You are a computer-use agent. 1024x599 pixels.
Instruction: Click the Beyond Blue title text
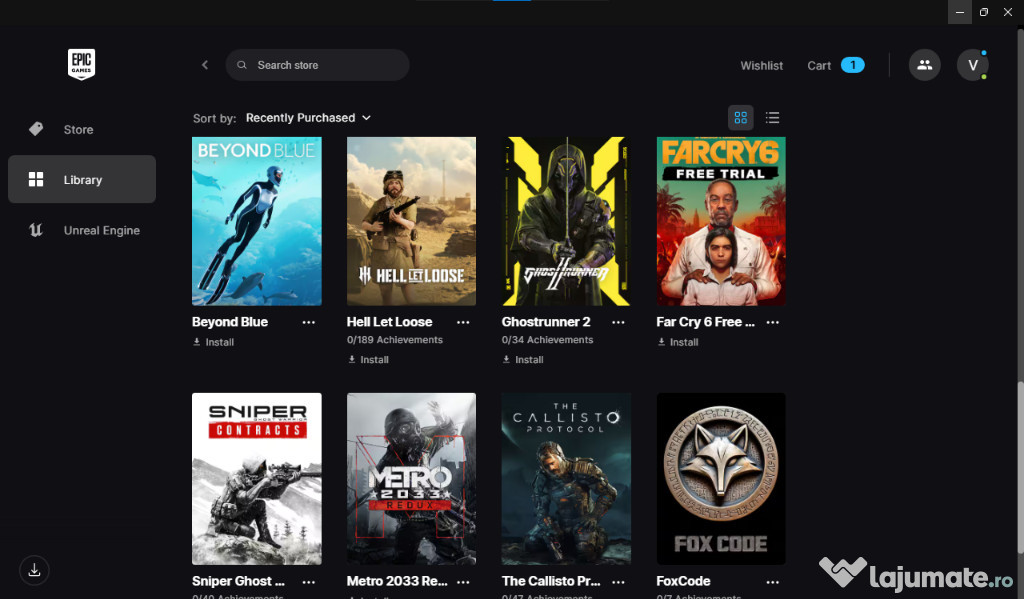tap(230, 322)
